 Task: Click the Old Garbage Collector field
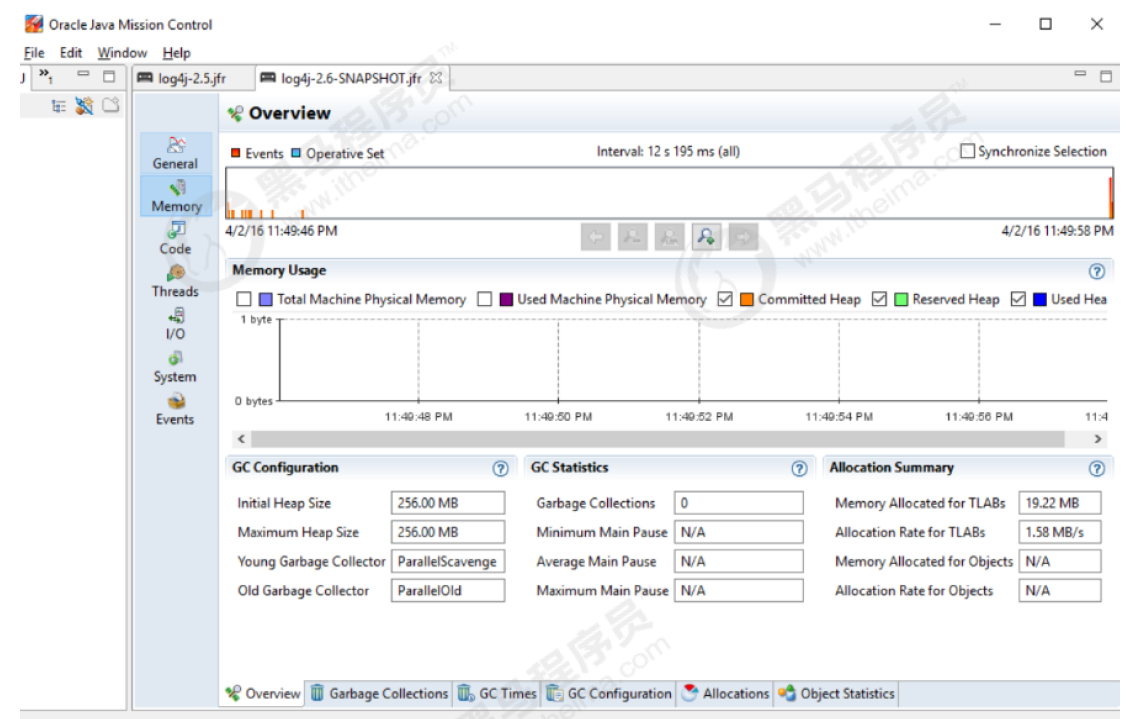[x=448, y=590]
